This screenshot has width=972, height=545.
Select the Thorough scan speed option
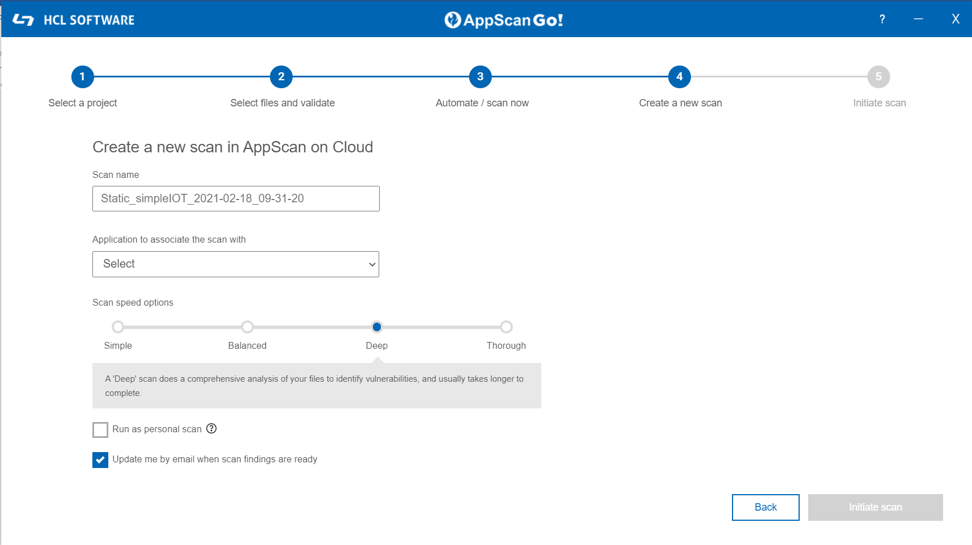coord(506,327)
